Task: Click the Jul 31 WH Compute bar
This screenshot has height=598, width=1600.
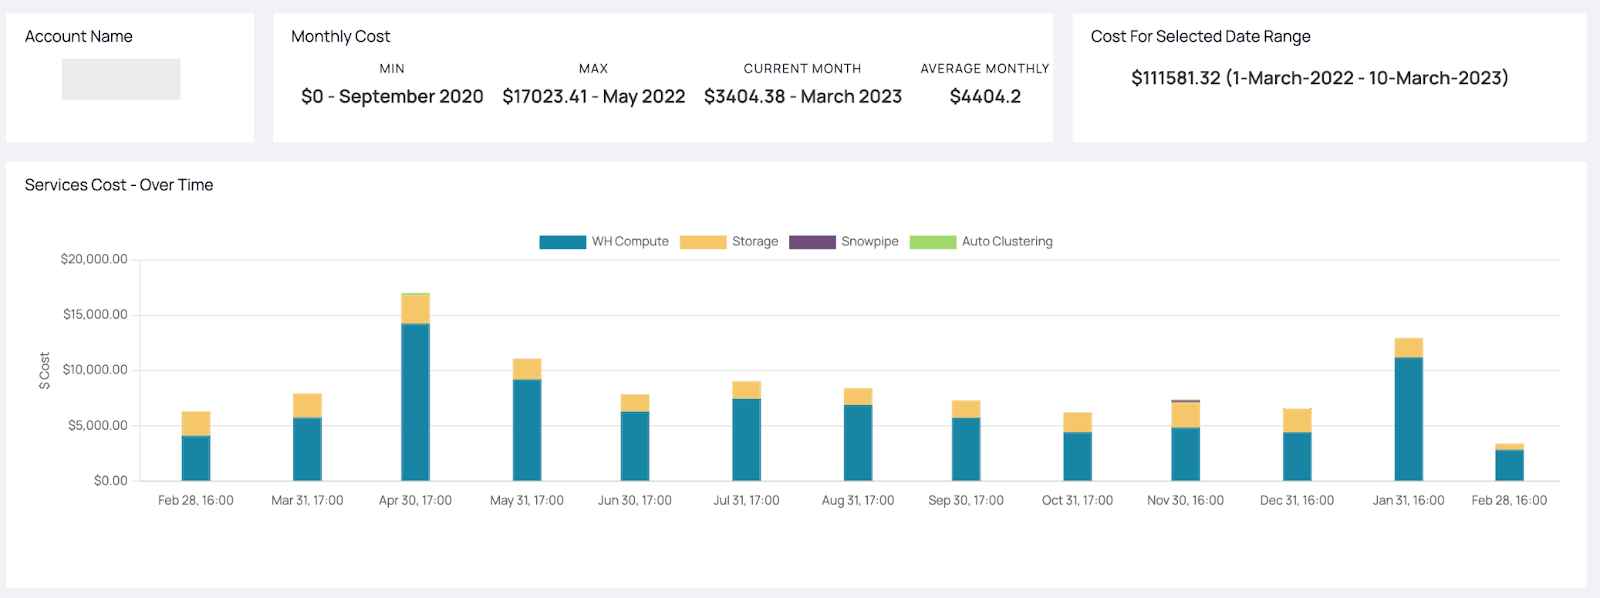Action: pos(746,440)
